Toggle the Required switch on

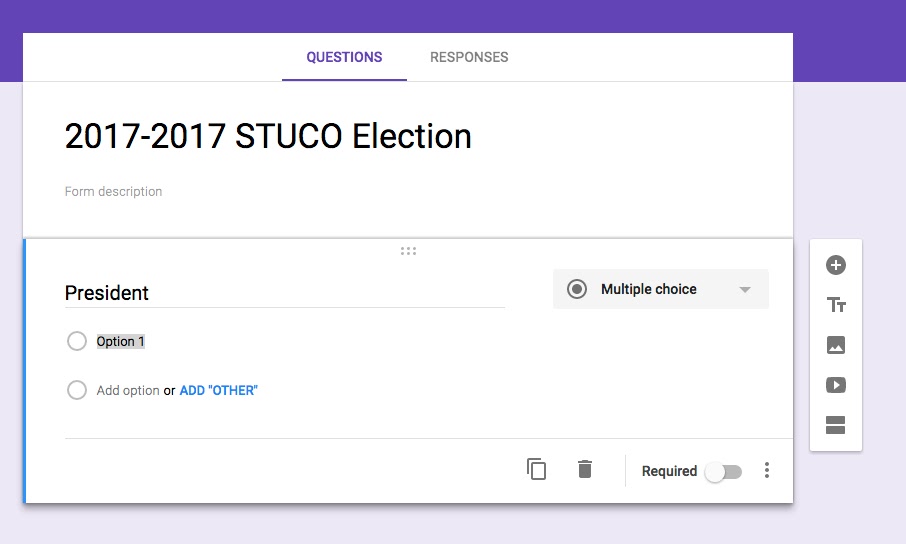723,472
